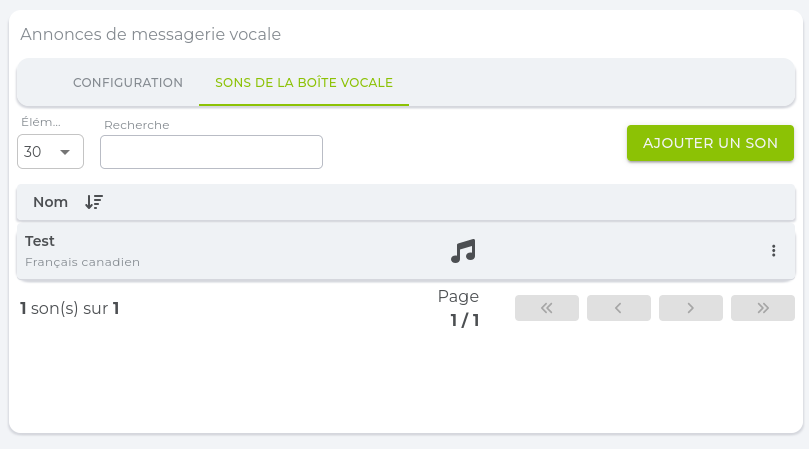Go to the next page of sounds
The image size is (809, 449).
(x=691, y=308)
